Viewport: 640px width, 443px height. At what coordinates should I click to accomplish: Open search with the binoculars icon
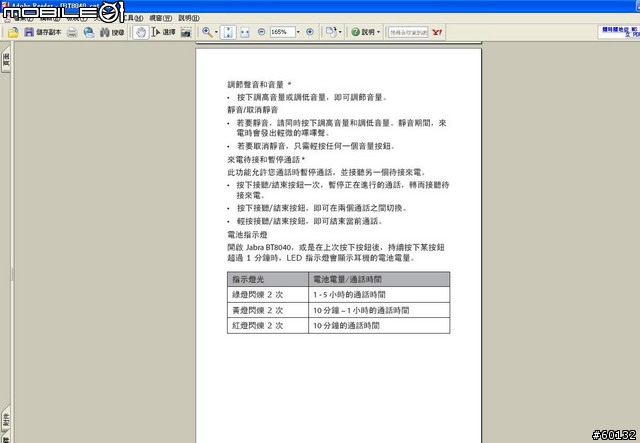105,32
